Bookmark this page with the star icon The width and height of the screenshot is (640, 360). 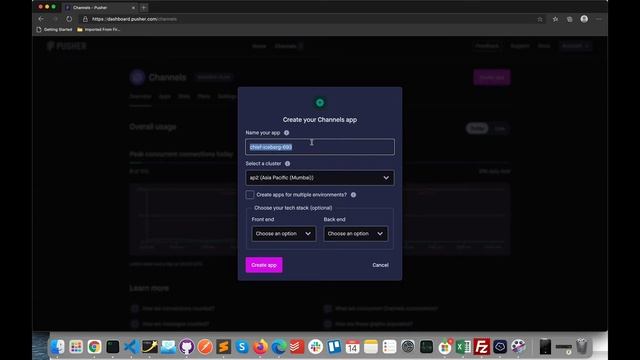[540, 19]
